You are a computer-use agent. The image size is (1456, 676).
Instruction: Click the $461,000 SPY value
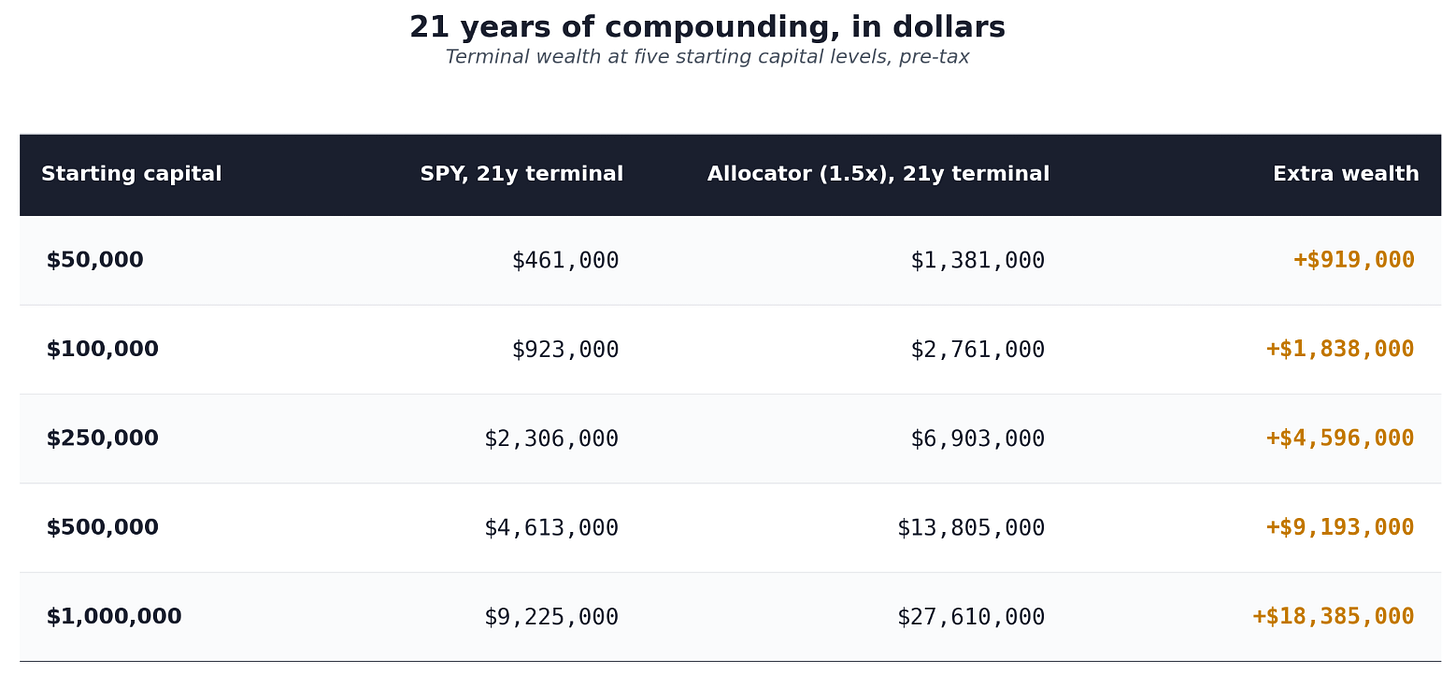coord(565,261)
